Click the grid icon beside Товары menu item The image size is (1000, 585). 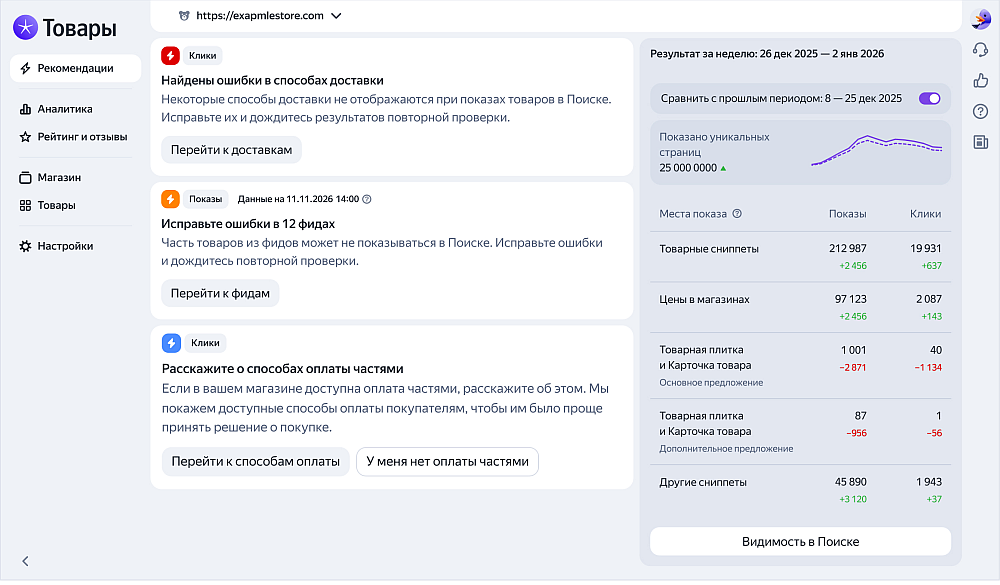[26, 205]
